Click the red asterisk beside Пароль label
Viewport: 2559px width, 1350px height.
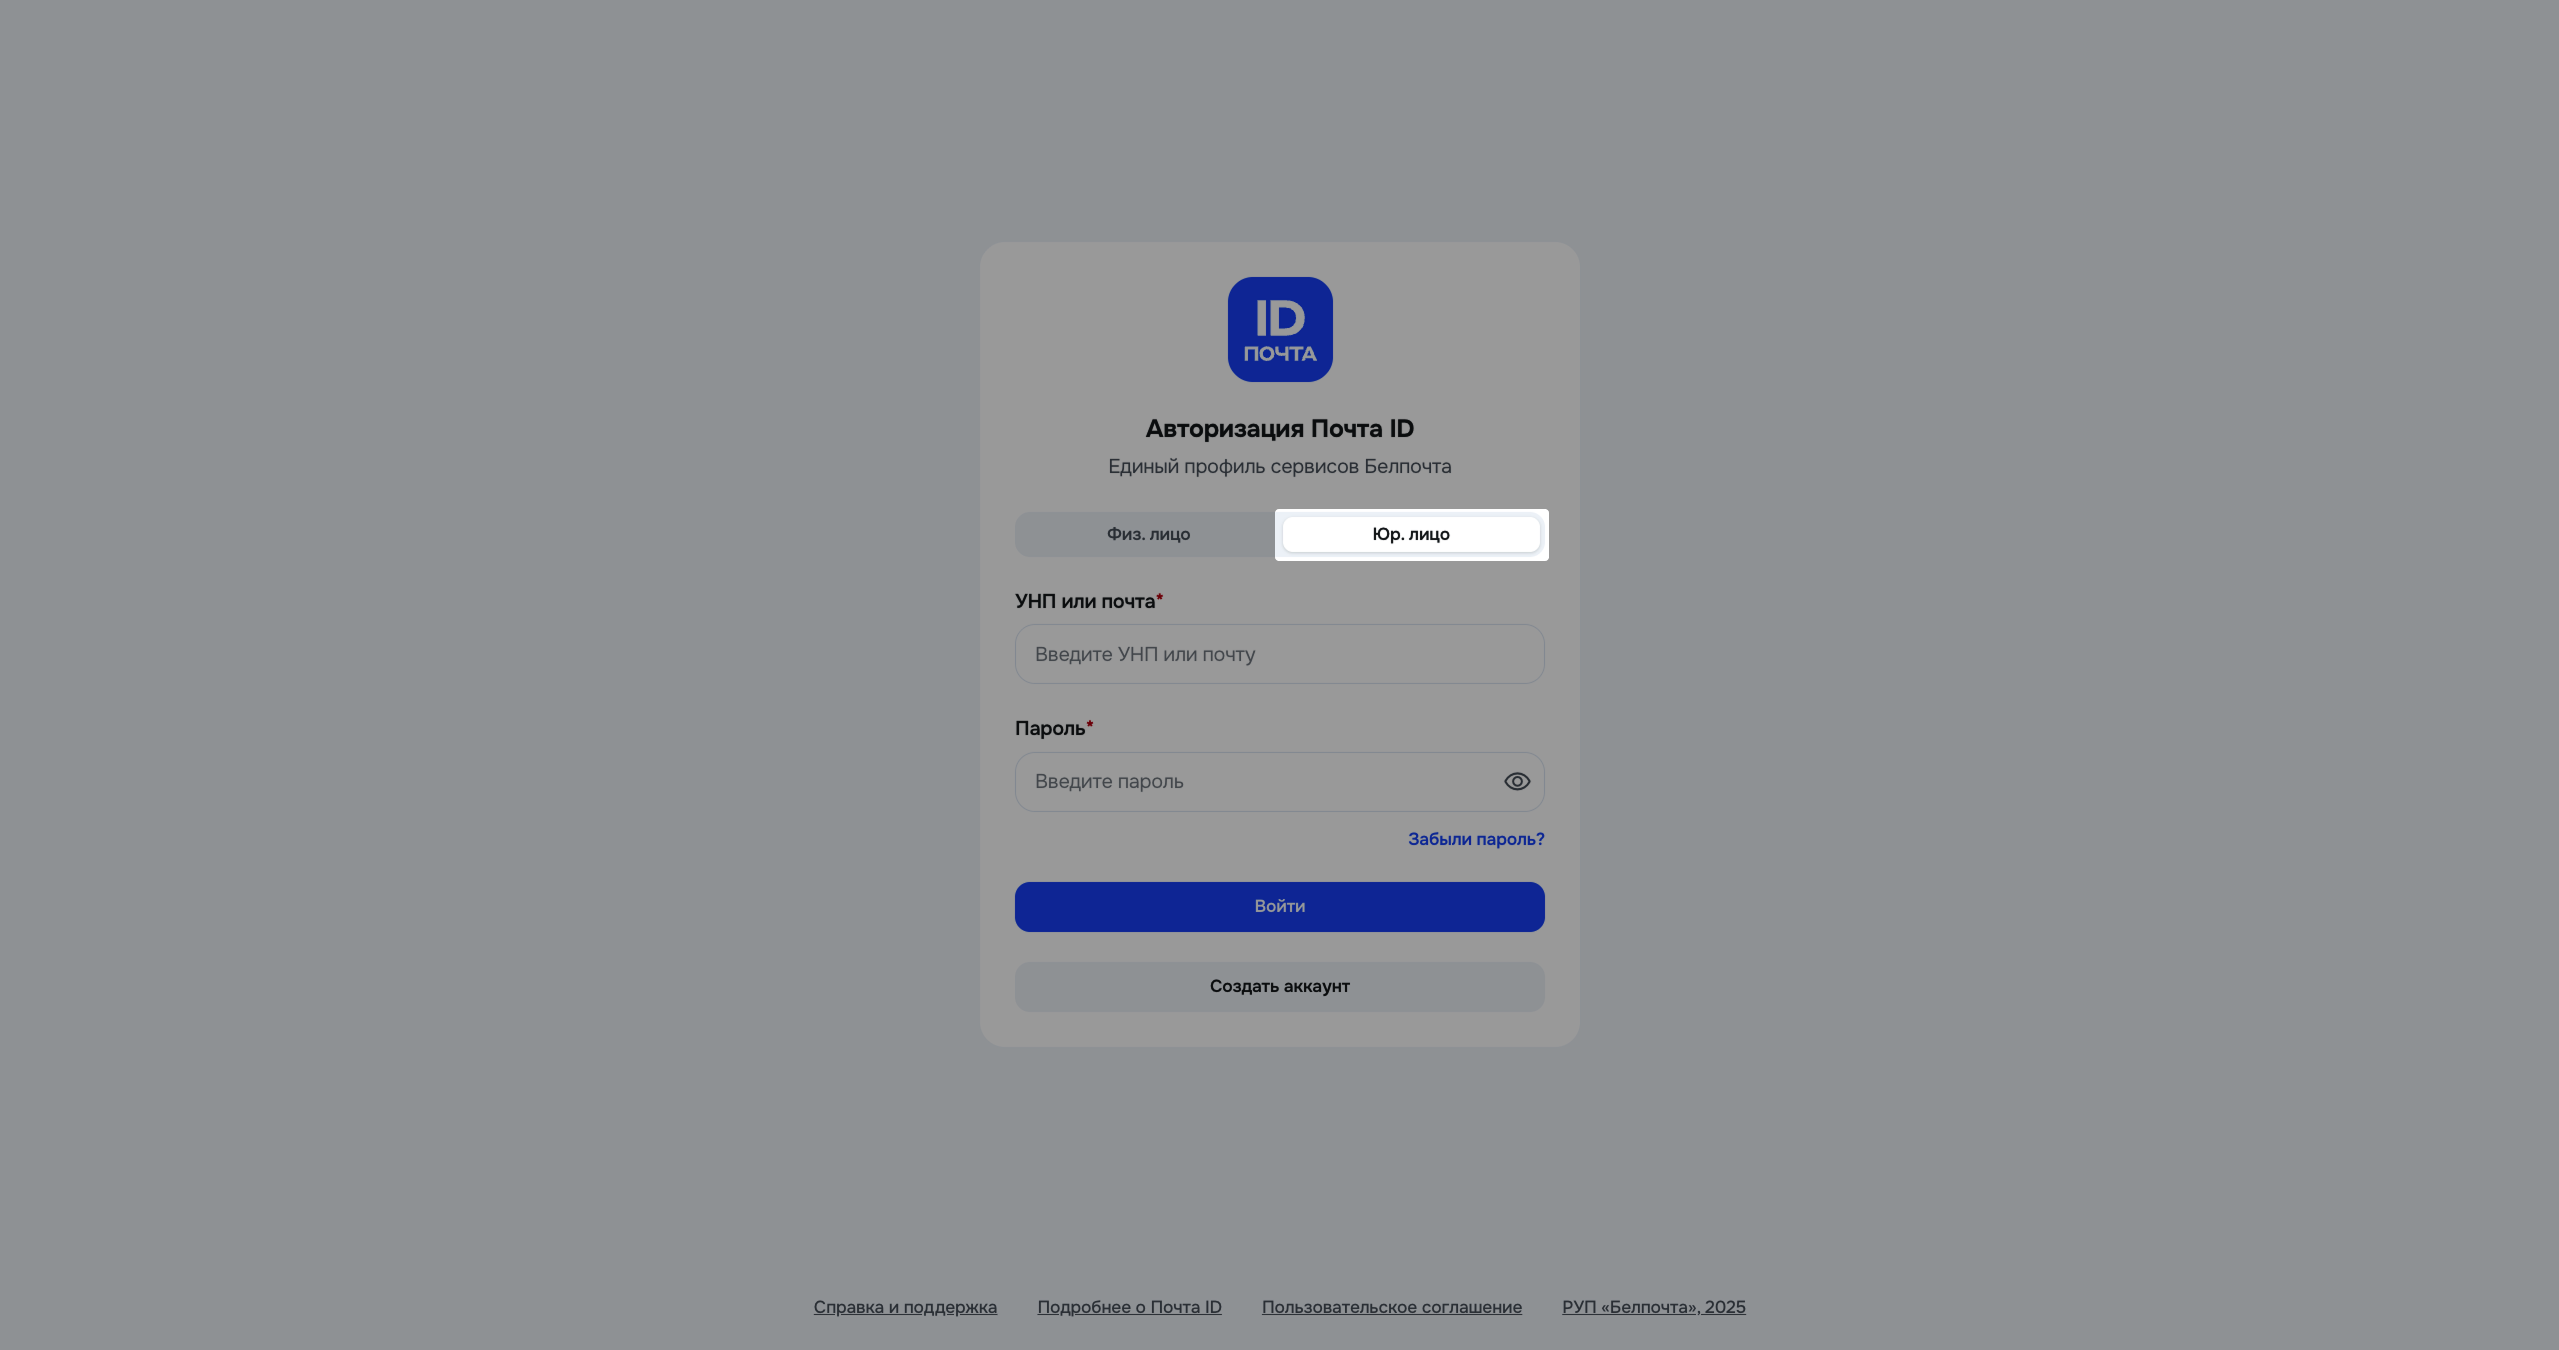pos(1090,724)
